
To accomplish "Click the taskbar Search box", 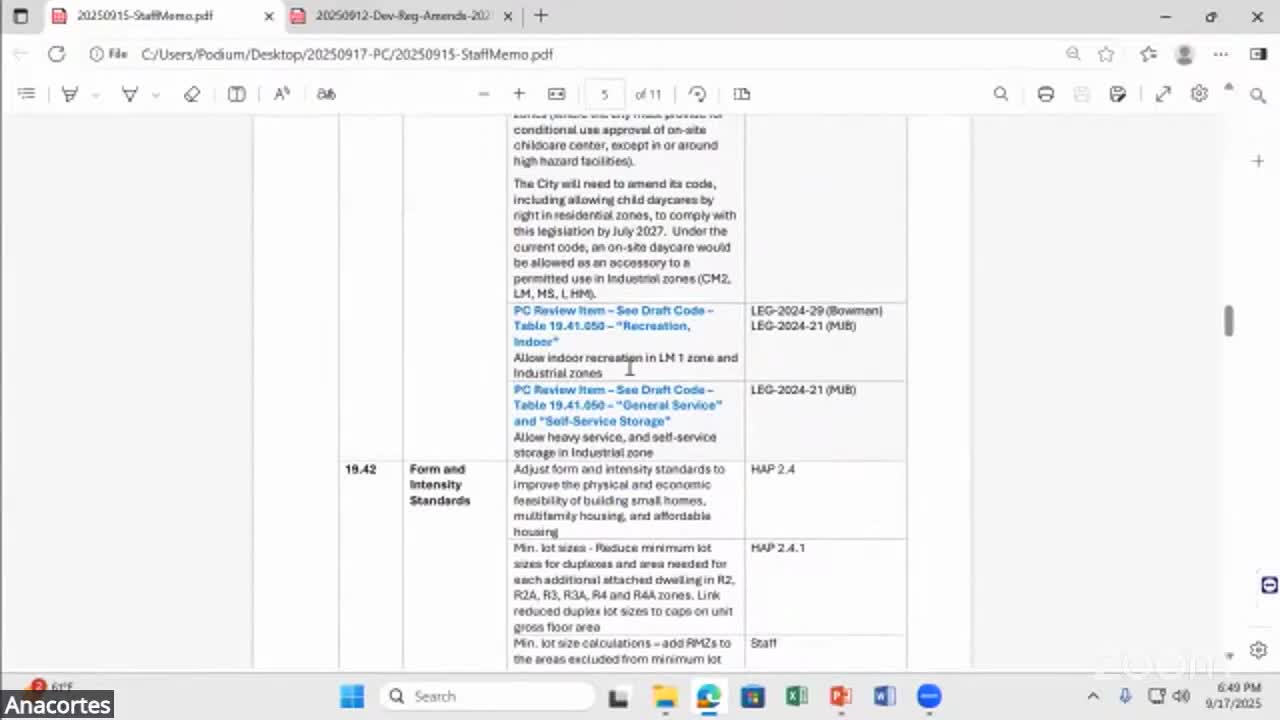I will click(486, 696).
